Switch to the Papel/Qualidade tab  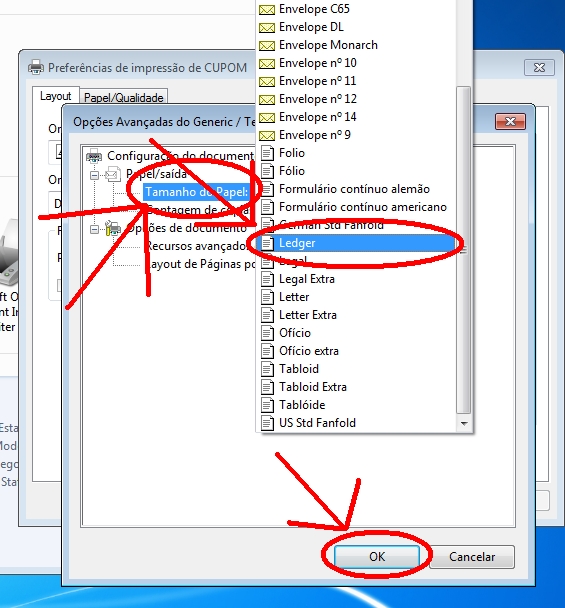tap(124, 97)
